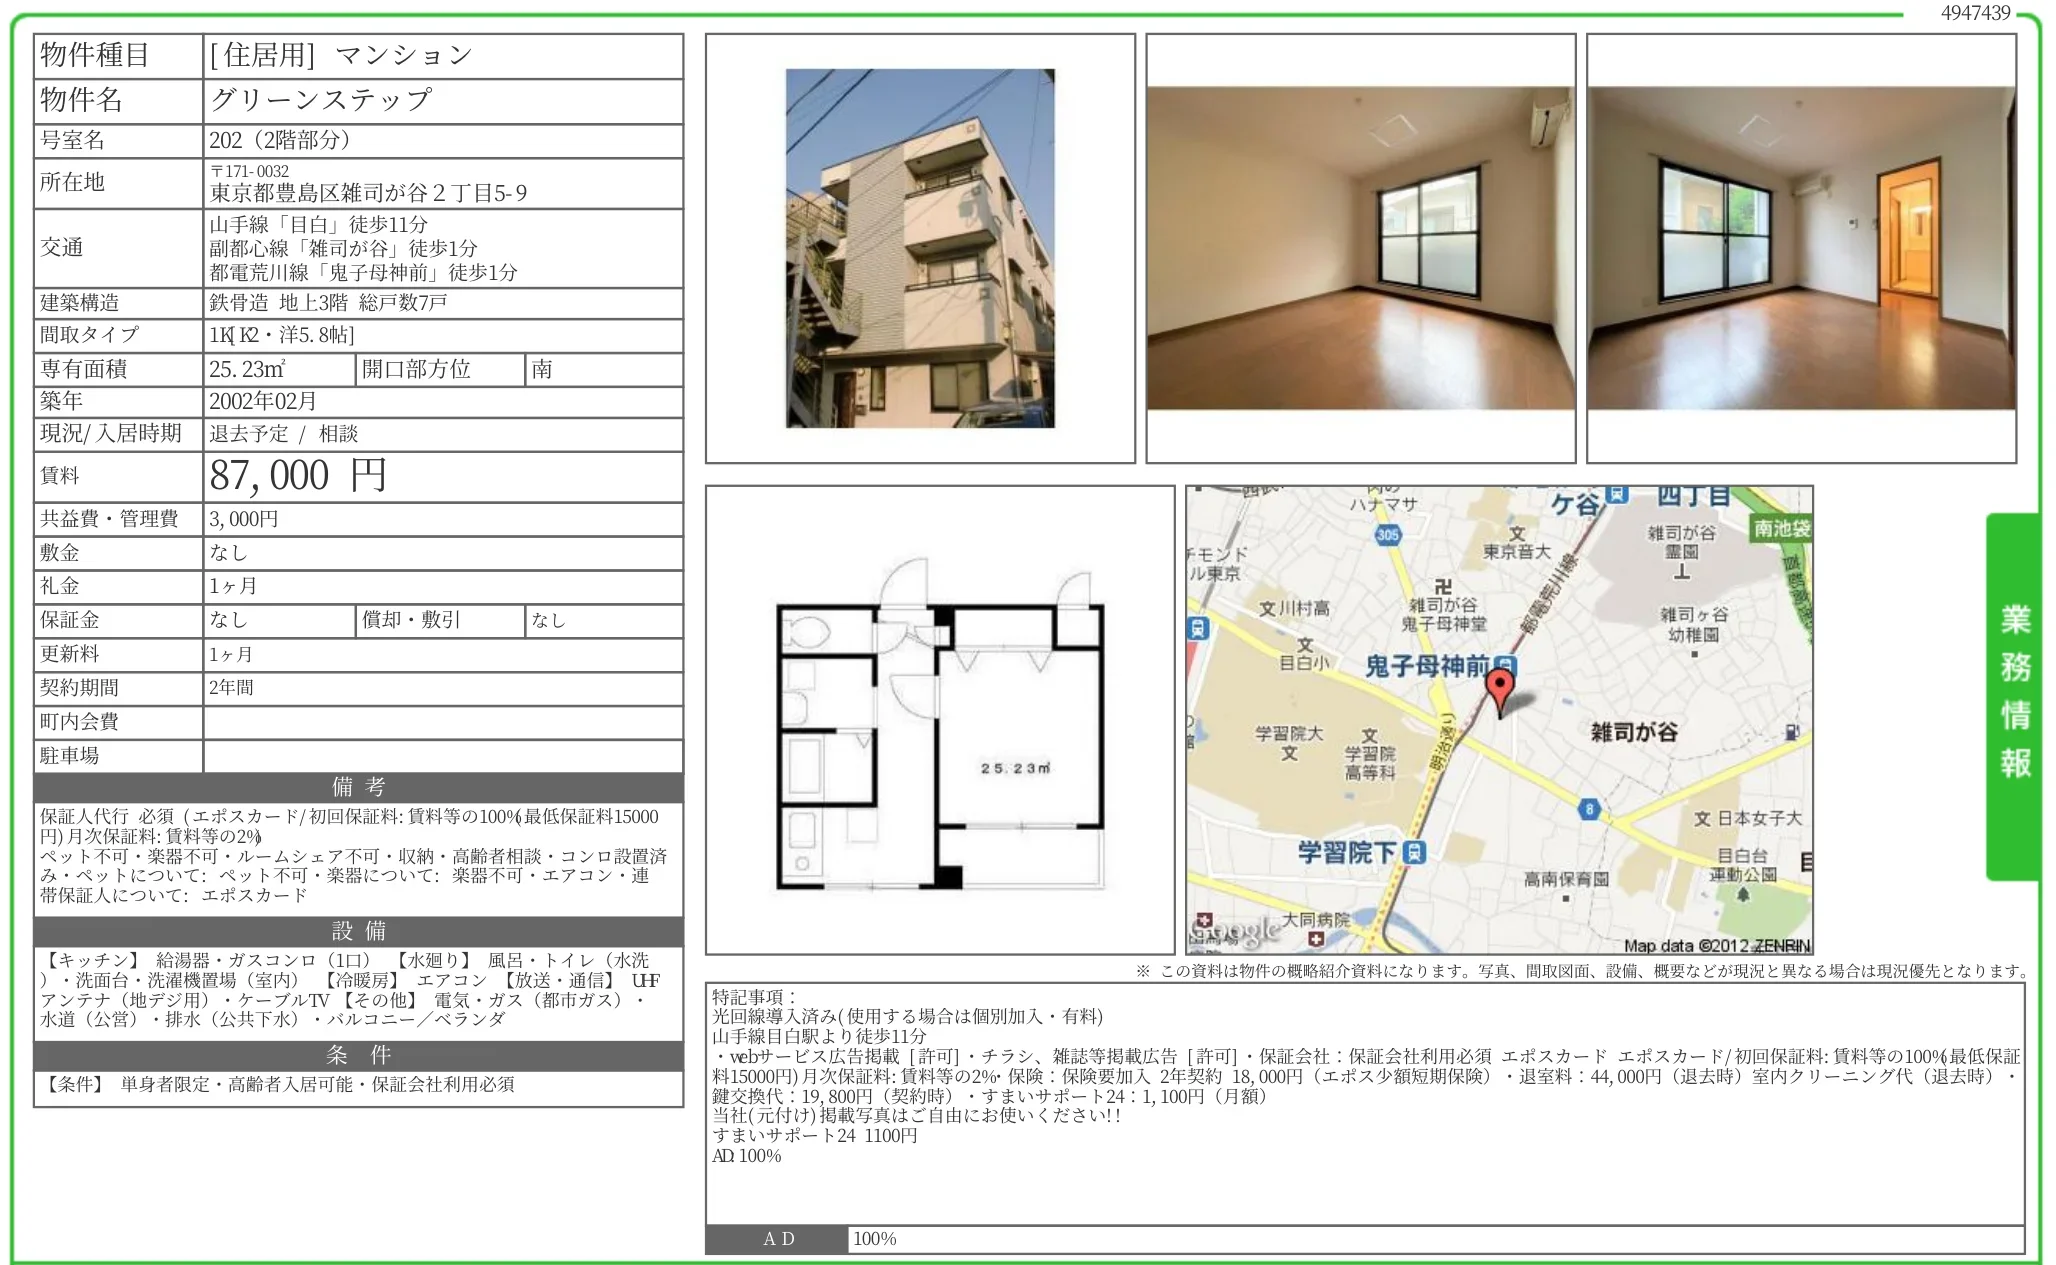Click the property ID number 4947439
This screenshot has height=1265, width=2056.
(x=1974, y=13)
